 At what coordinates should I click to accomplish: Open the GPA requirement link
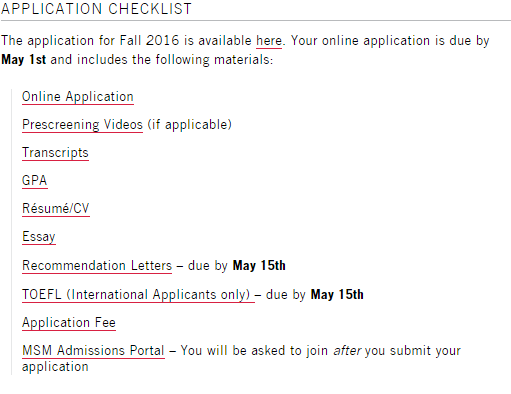tap(35, 181)
